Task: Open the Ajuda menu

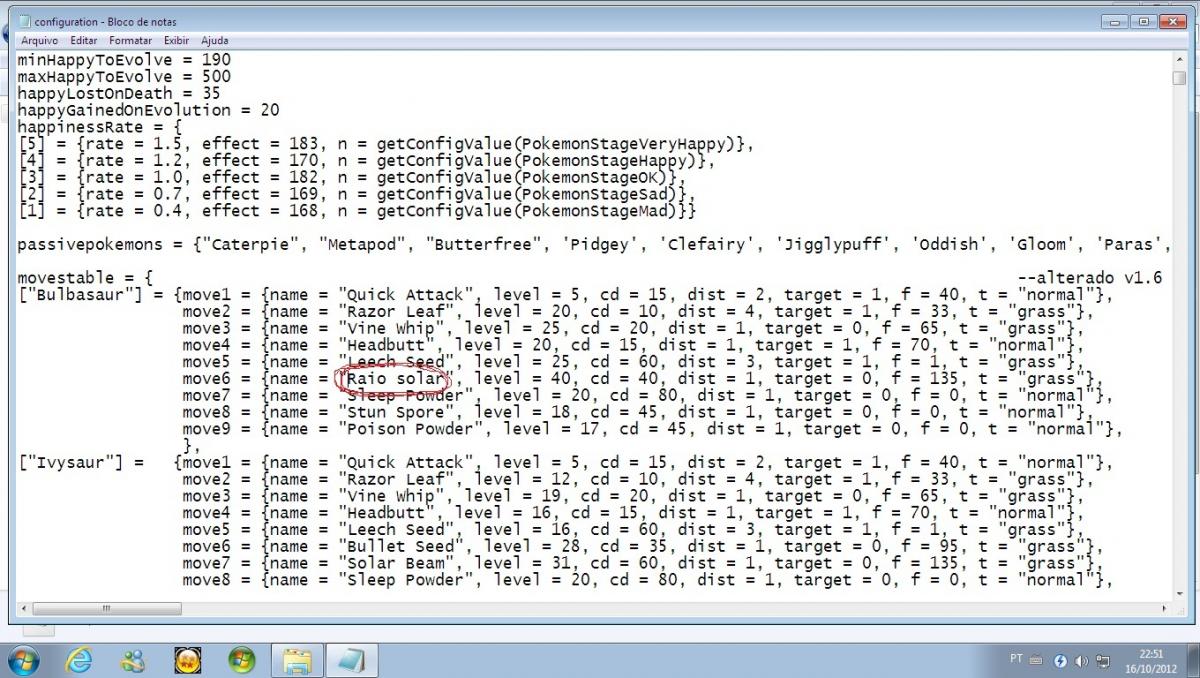Action: (214, 41)
